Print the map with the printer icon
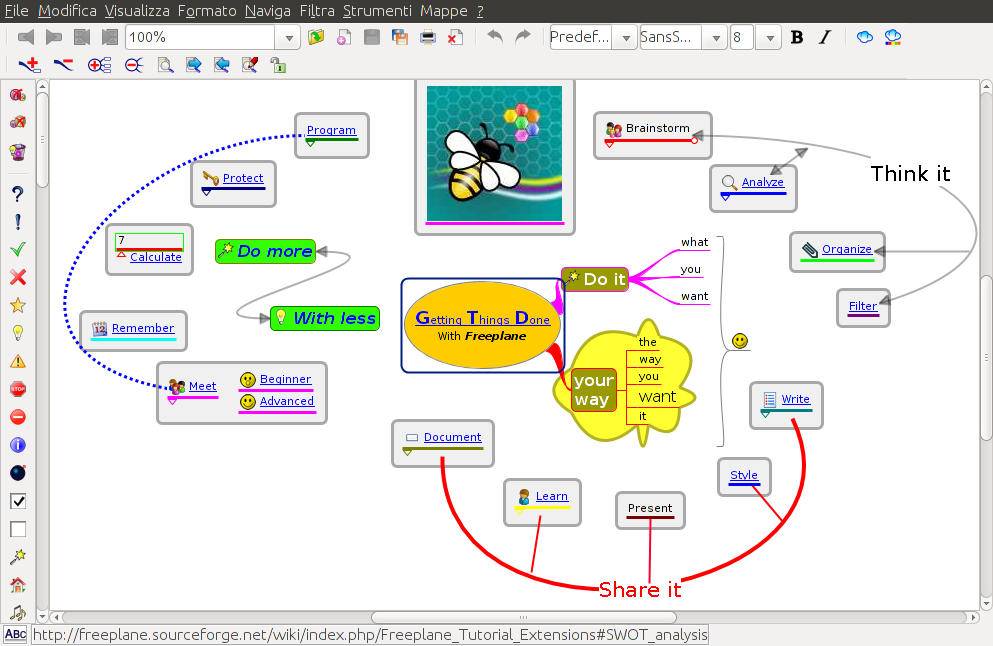This screenshot has width=993, height=646. point(428,37)
